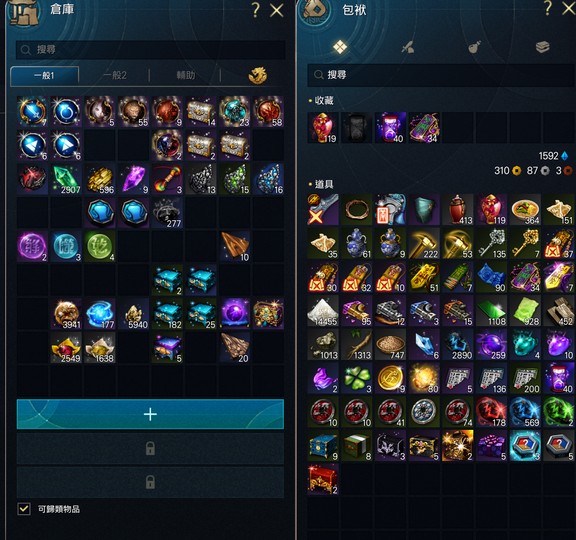Open the potion filter tab icon in bag
Viewport: 576px width, 540px height.
point(475,47)
